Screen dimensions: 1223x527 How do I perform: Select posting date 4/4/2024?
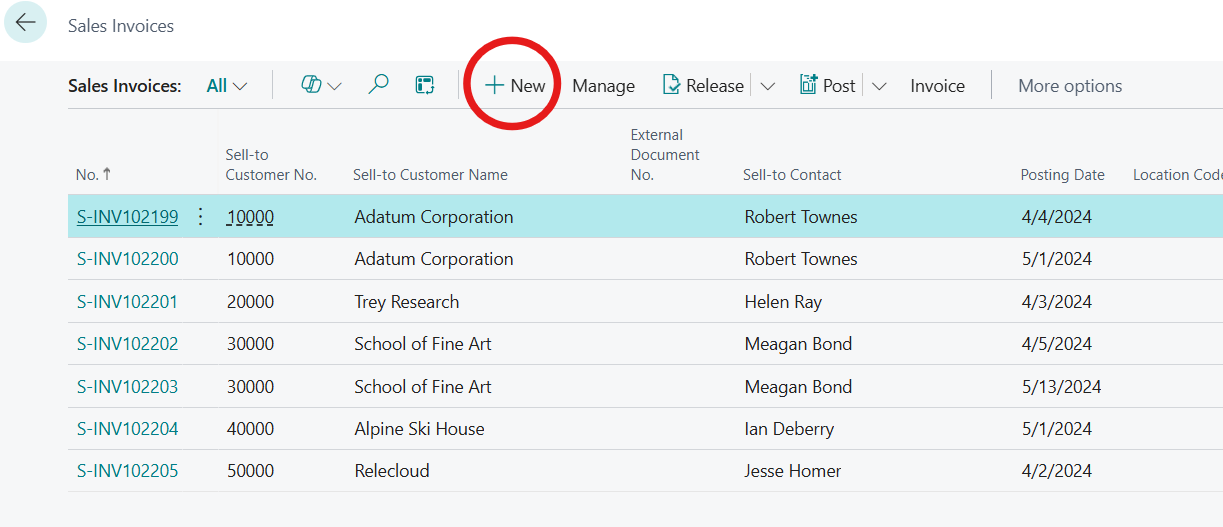[1056, 217]
